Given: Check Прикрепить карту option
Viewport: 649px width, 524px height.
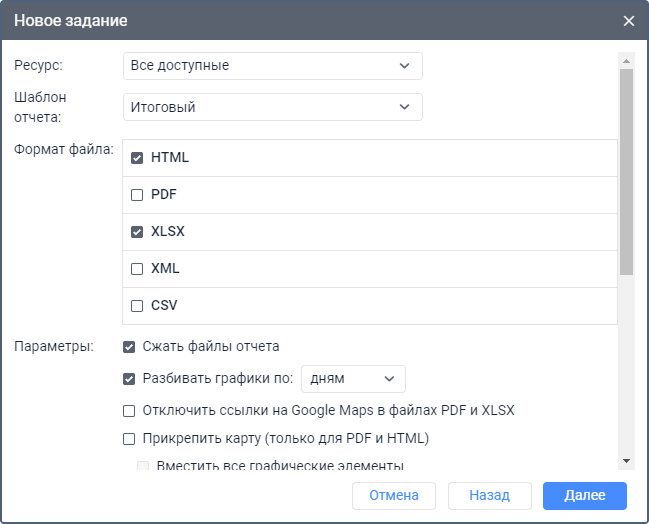Looking at the screenshot, I should tap(129, 438).
